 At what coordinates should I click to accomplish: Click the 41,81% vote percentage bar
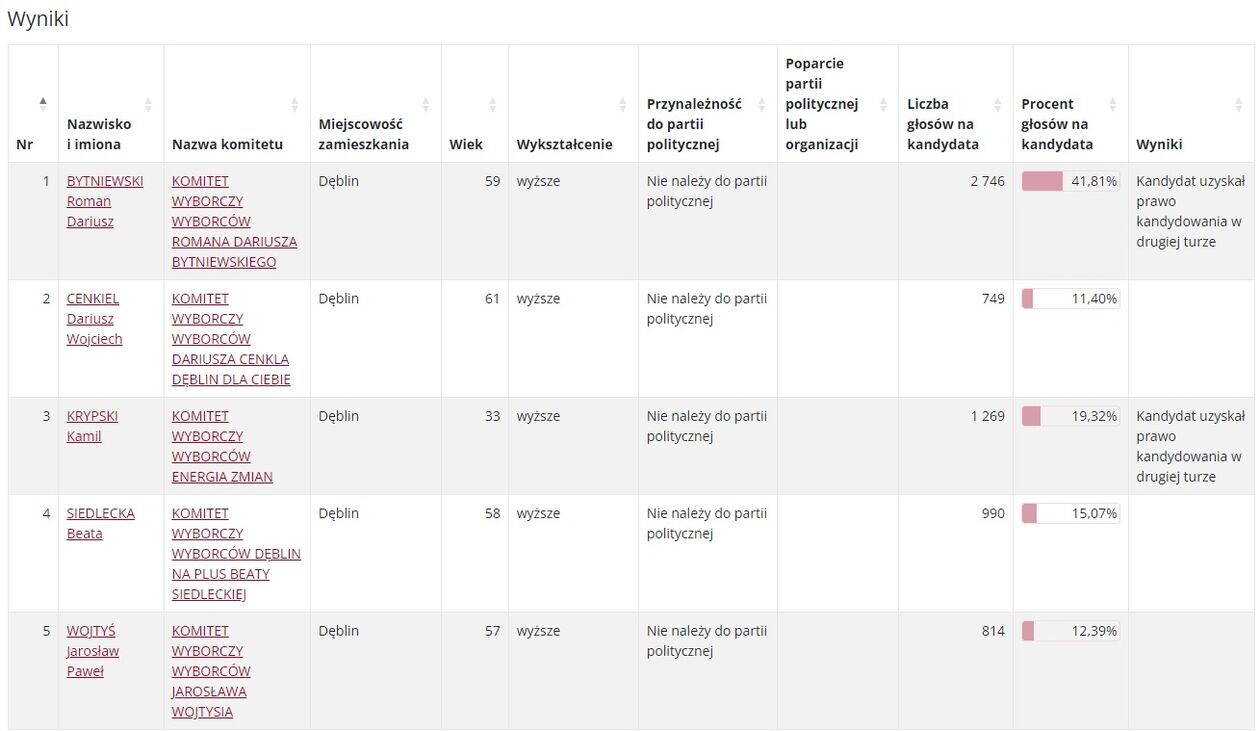(1070, 181)
